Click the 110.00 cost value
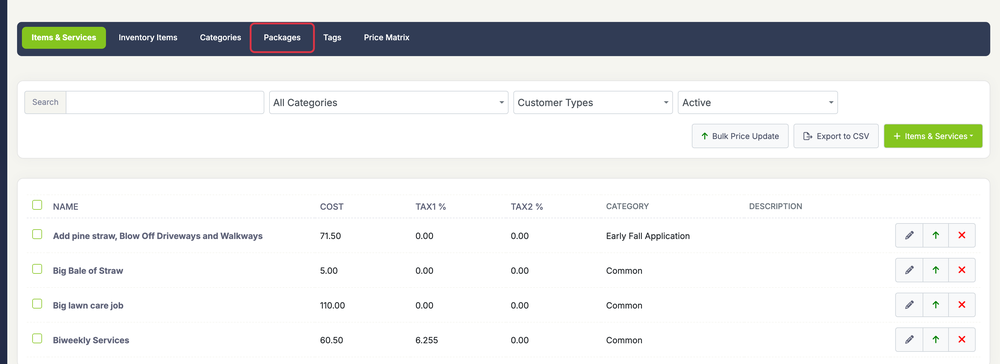 pyautogui.click(x=332, y=305)
